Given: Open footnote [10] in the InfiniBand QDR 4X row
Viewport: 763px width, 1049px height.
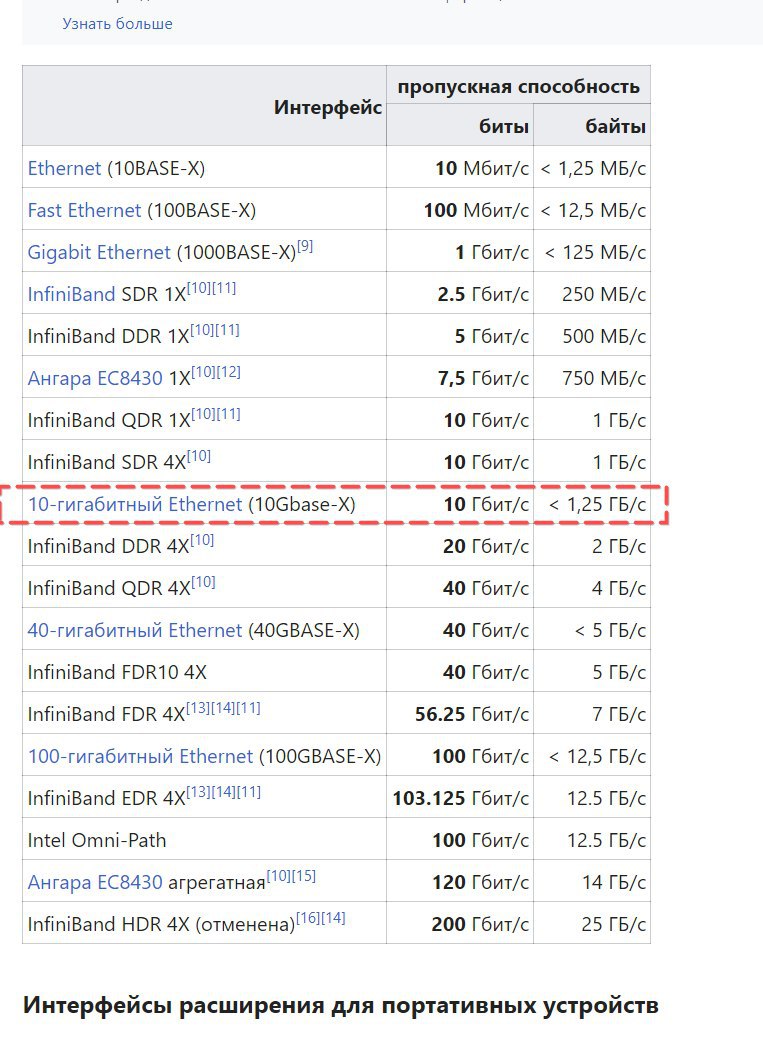Looking at the screenshot, I should (x=203, y=582).
